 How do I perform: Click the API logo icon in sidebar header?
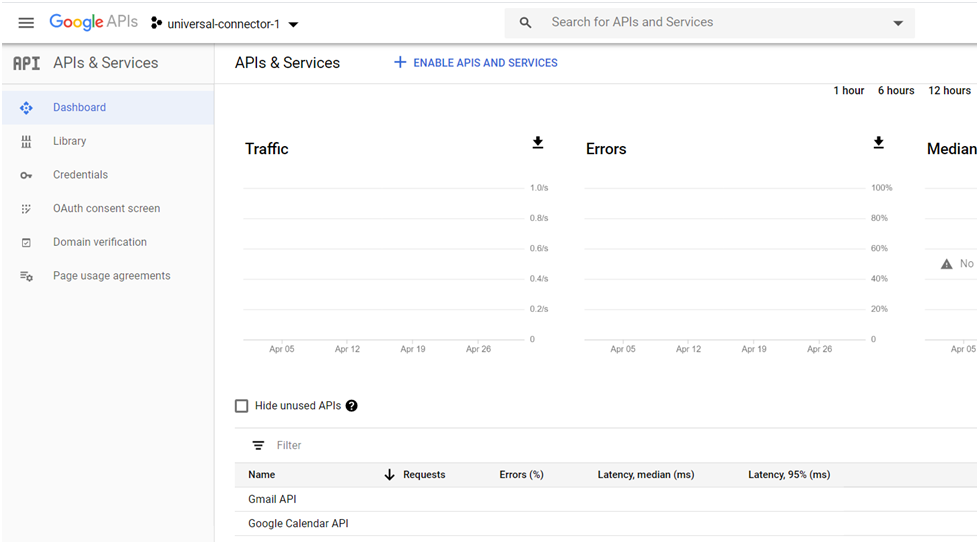[27, 63]
